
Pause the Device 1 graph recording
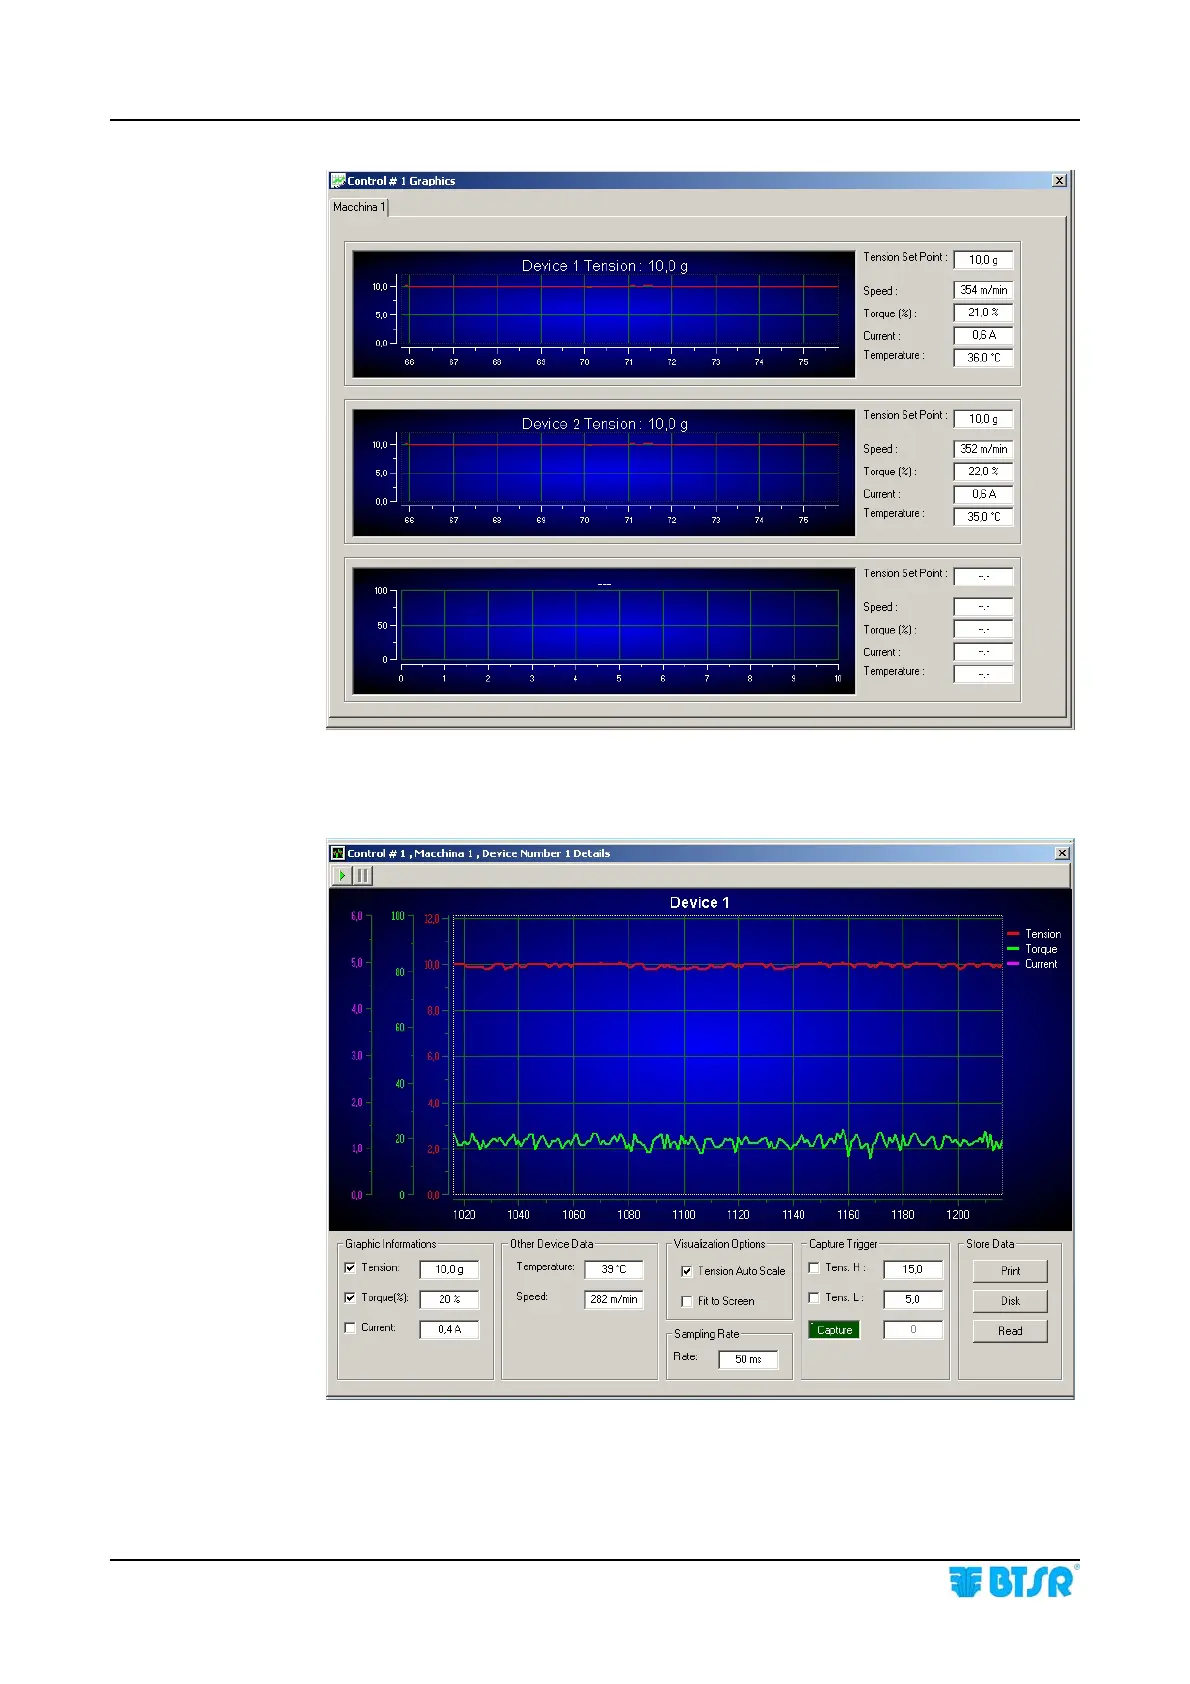[x=362, y=875]
